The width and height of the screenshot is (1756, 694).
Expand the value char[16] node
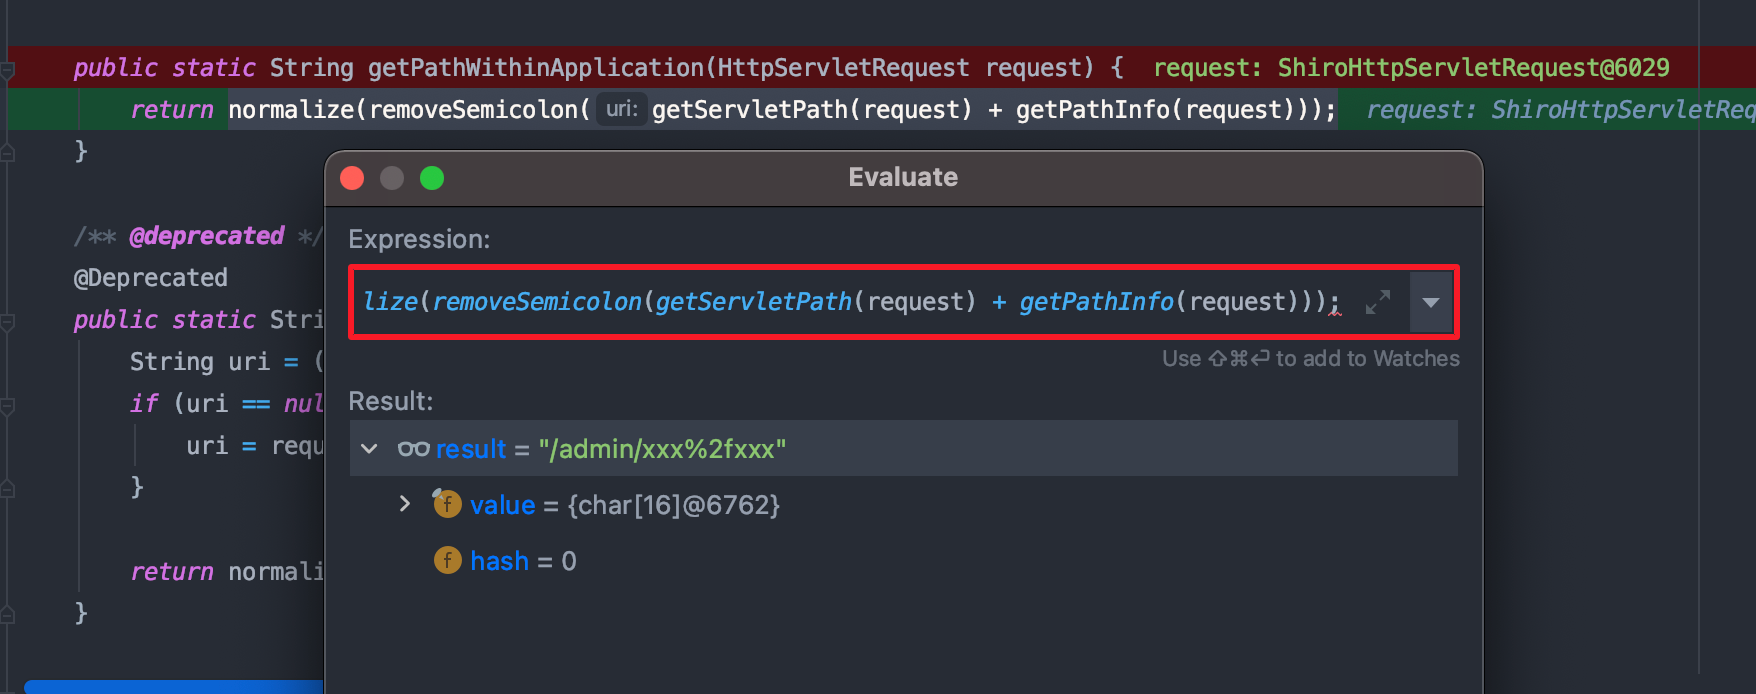click(405, 504)
